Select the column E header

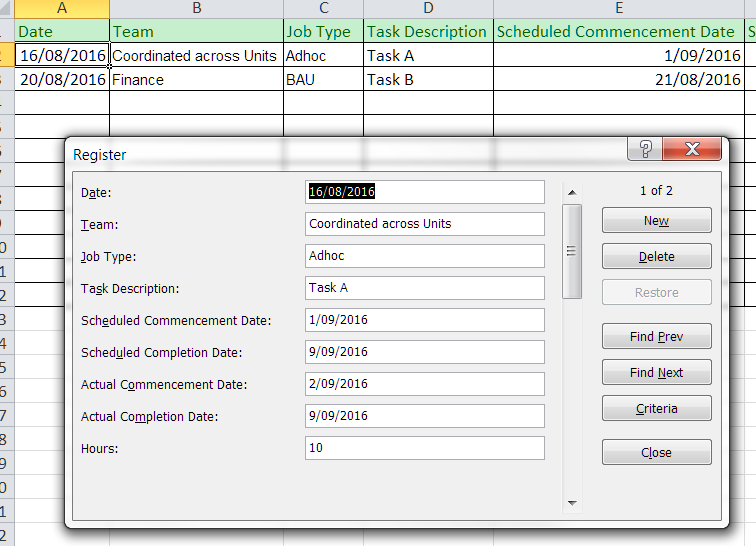(619, 9)
